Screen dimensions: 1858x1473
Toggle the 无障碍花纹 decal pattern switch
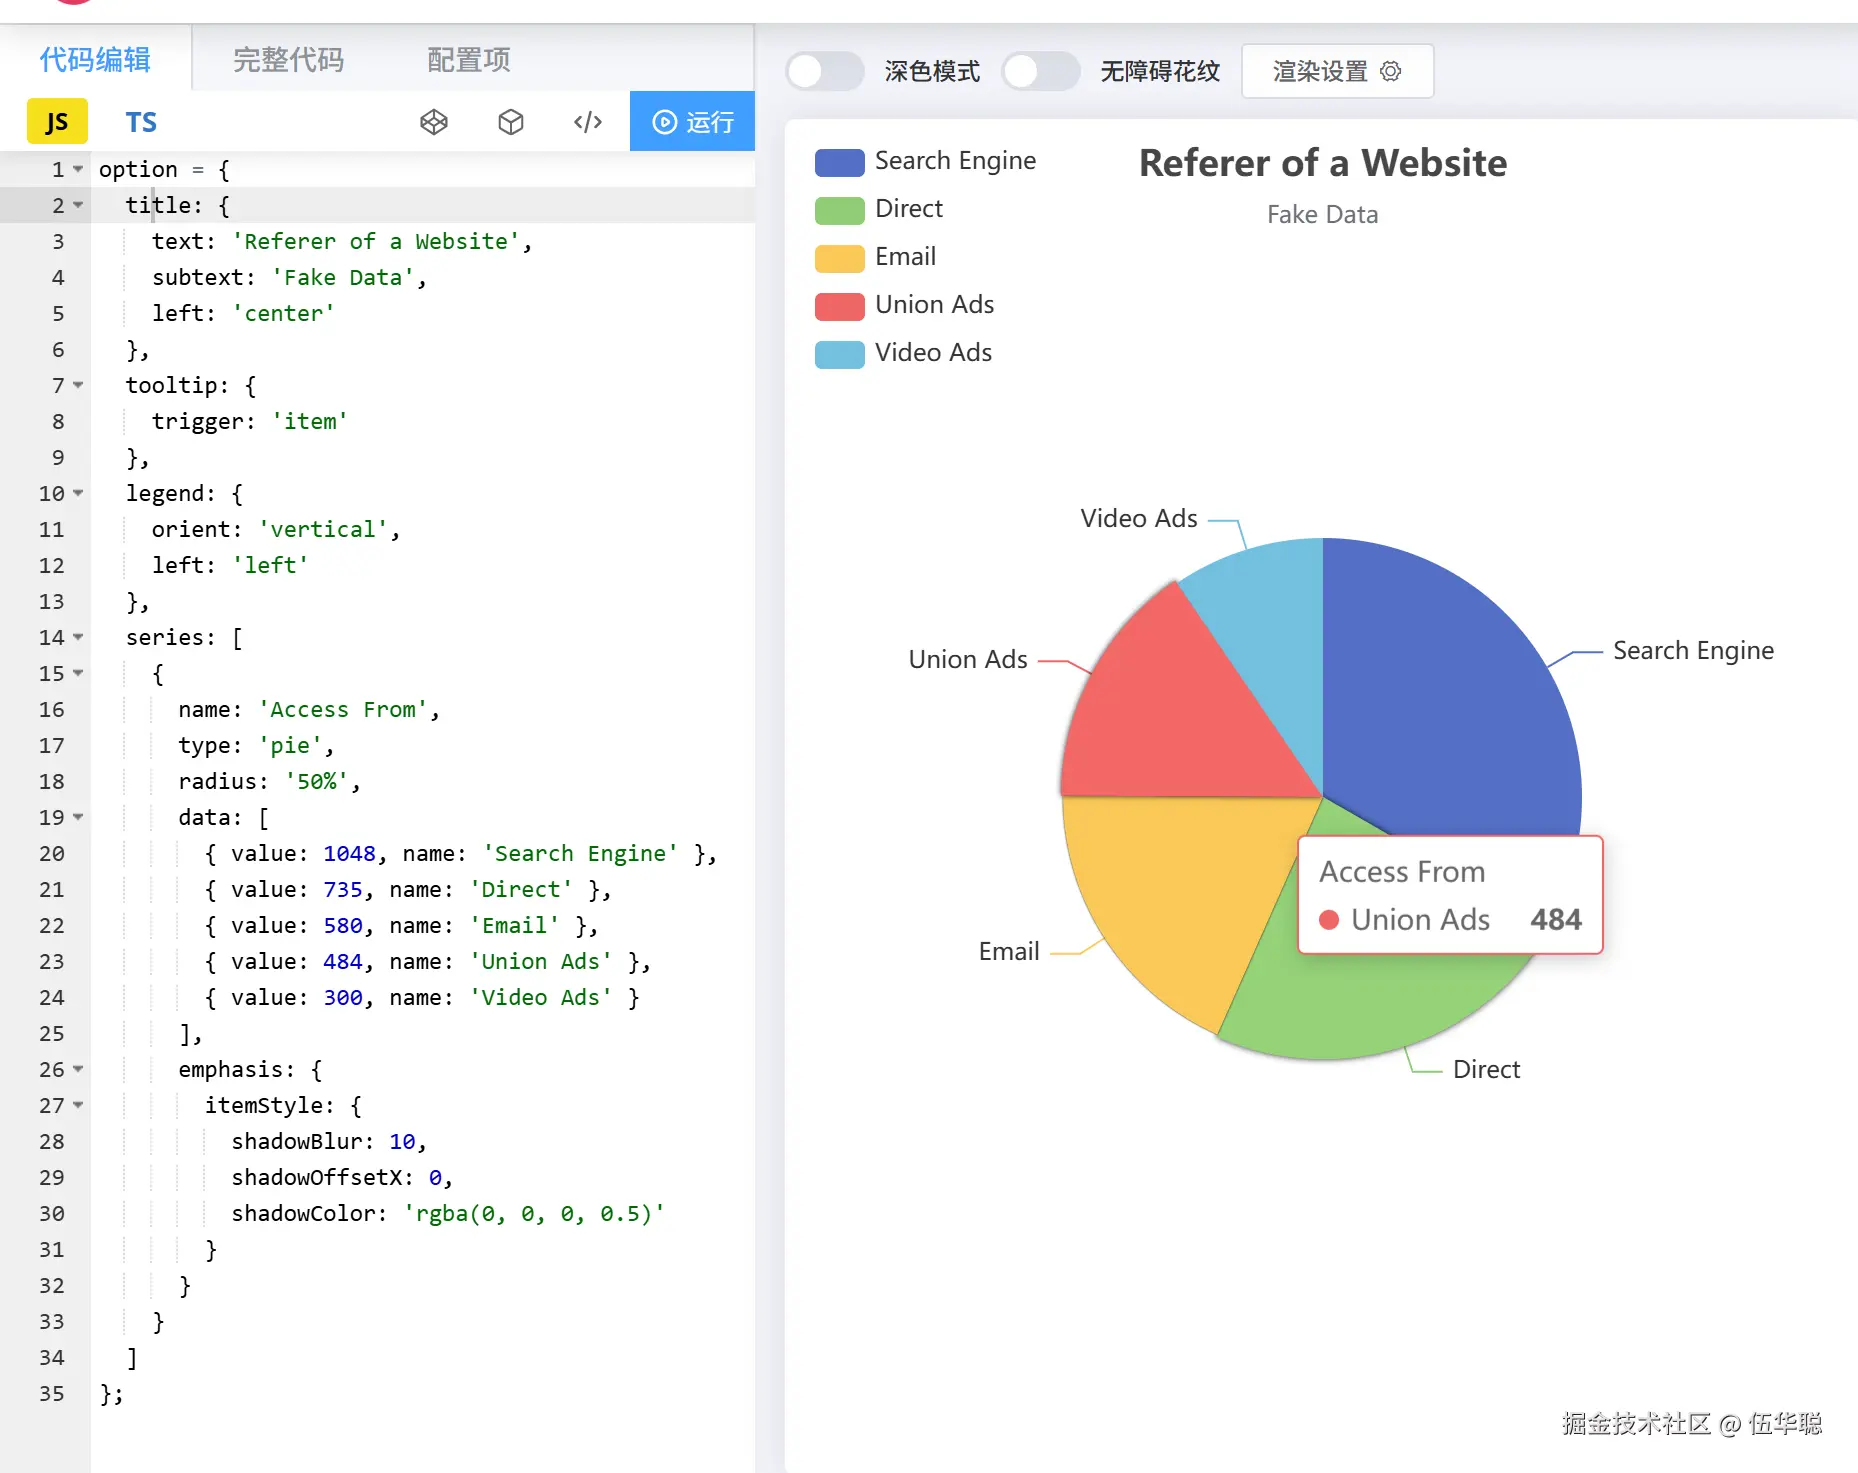click(1041, 71)
